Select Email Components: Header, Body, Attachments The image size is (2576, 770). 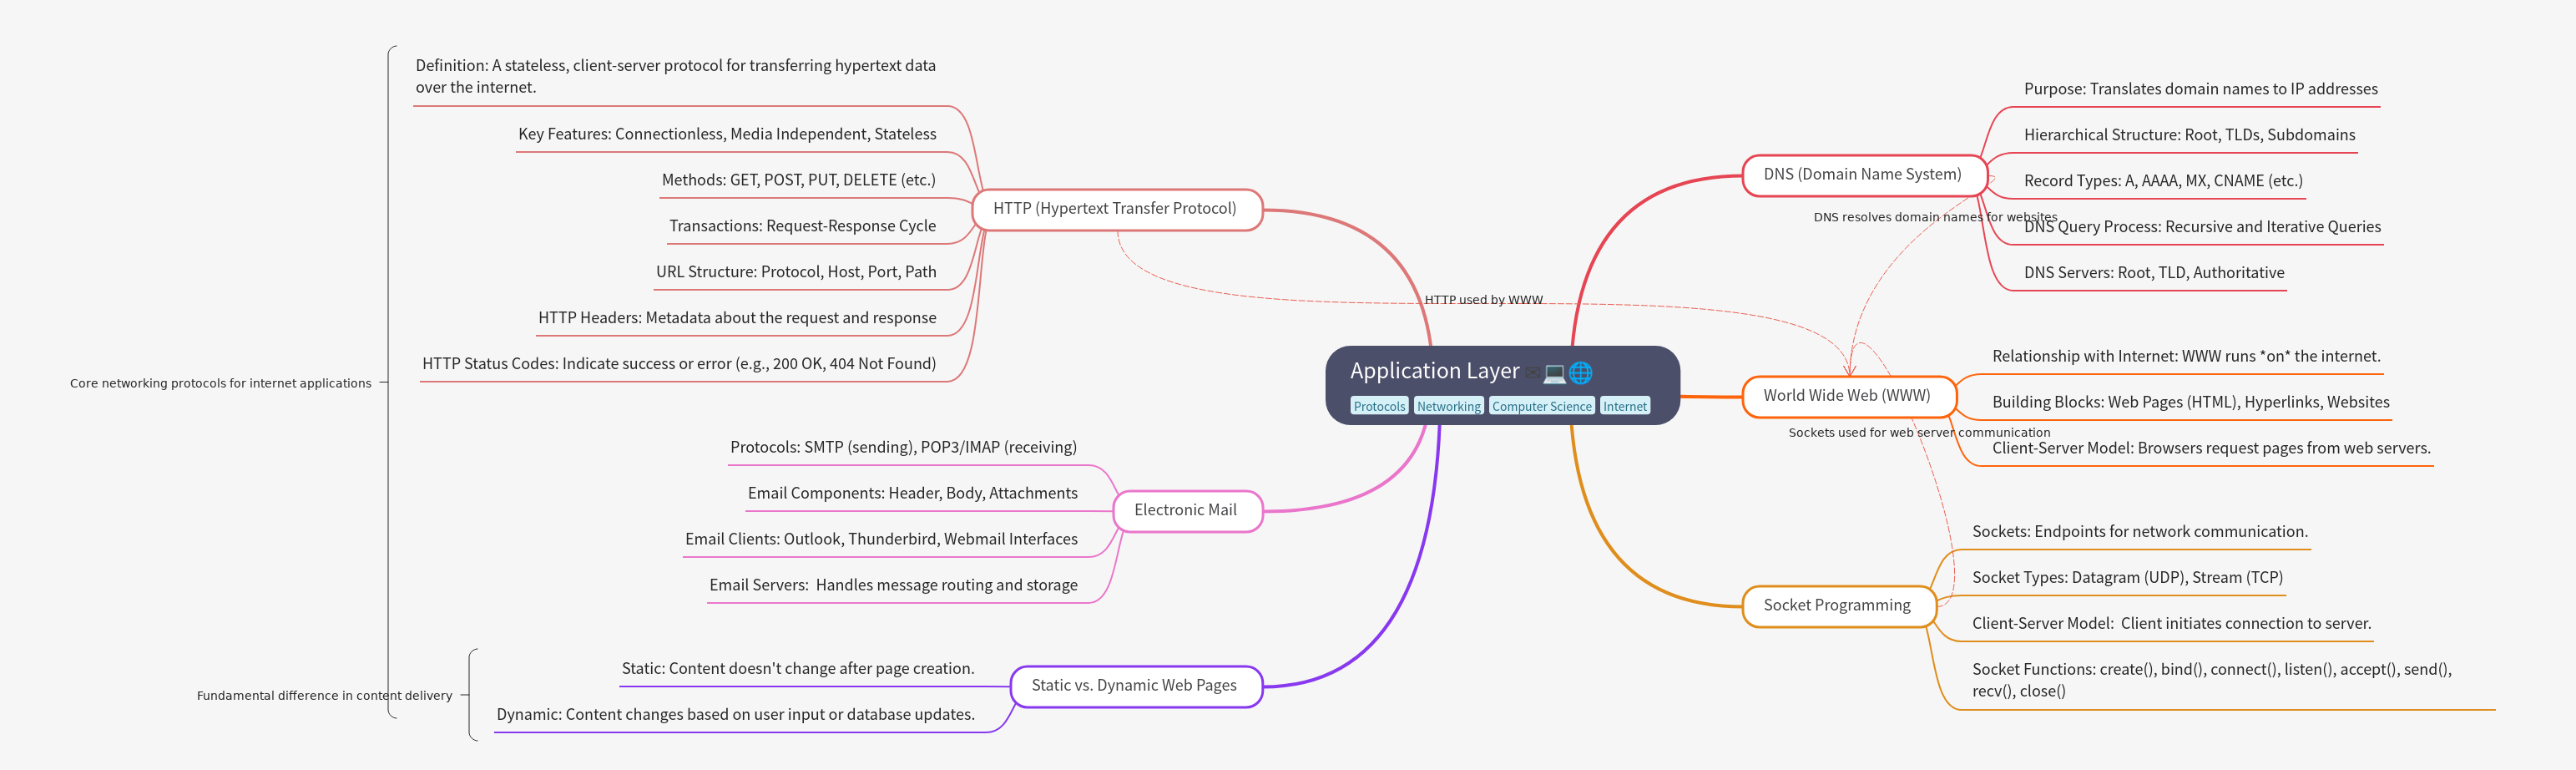tap(913, 493)
